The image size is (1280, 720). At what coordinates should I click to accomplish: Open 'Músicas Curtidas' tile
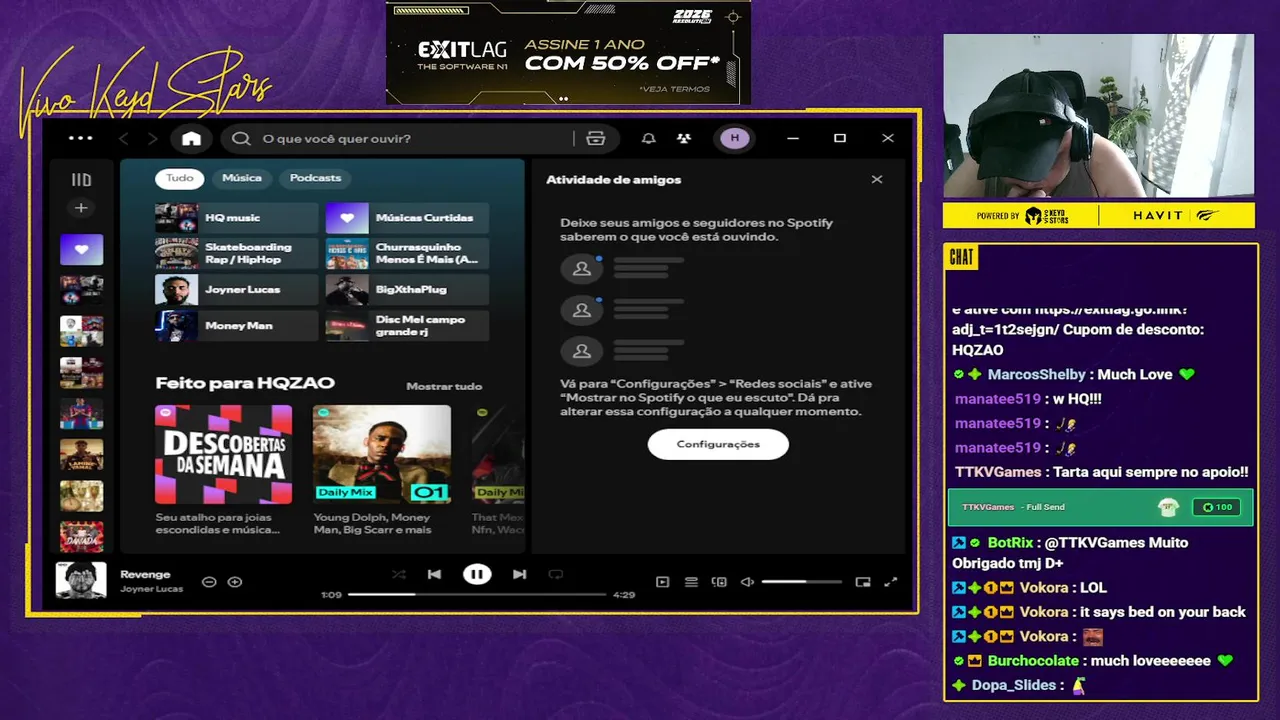(407, 218)
